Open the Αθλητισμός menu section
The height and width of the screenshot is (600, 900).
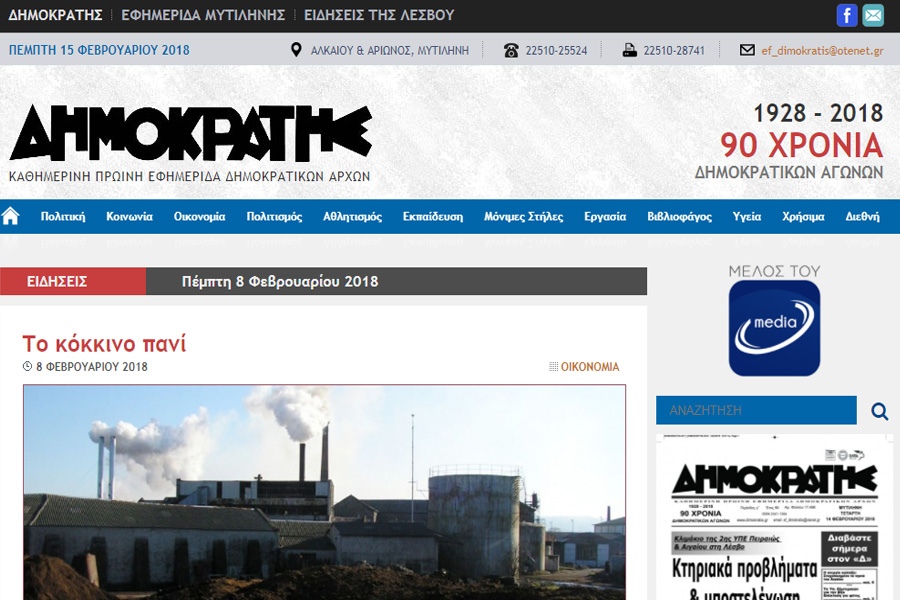(352, 217)
